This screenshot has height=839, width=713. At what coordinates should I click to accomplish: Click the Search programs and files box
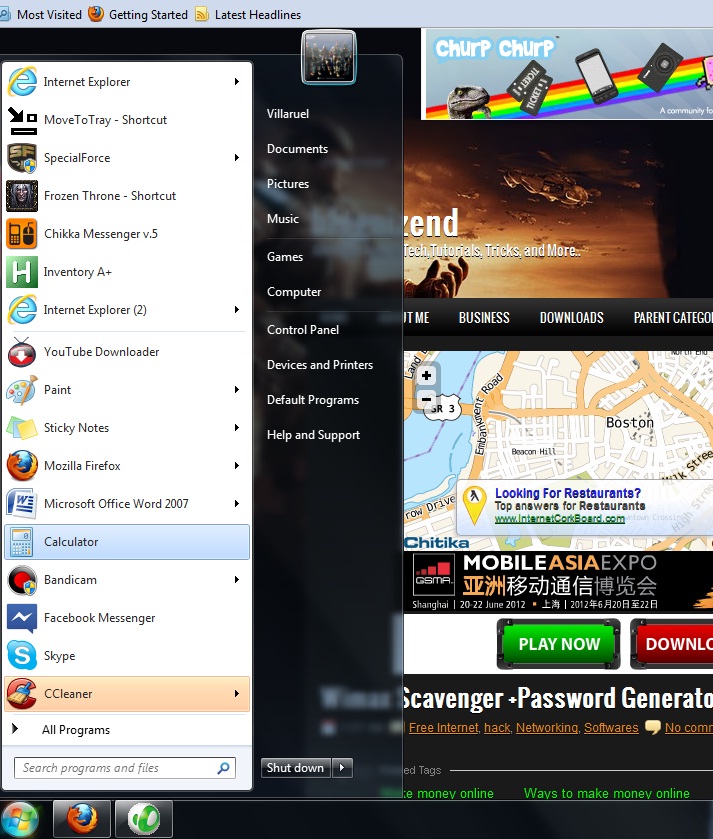125,768
